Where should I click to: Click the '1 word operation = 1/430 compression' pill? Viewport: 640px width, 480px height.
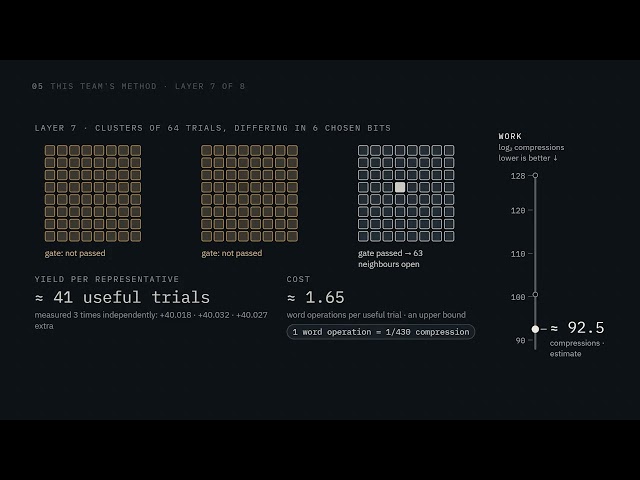[x=381, y=332]
